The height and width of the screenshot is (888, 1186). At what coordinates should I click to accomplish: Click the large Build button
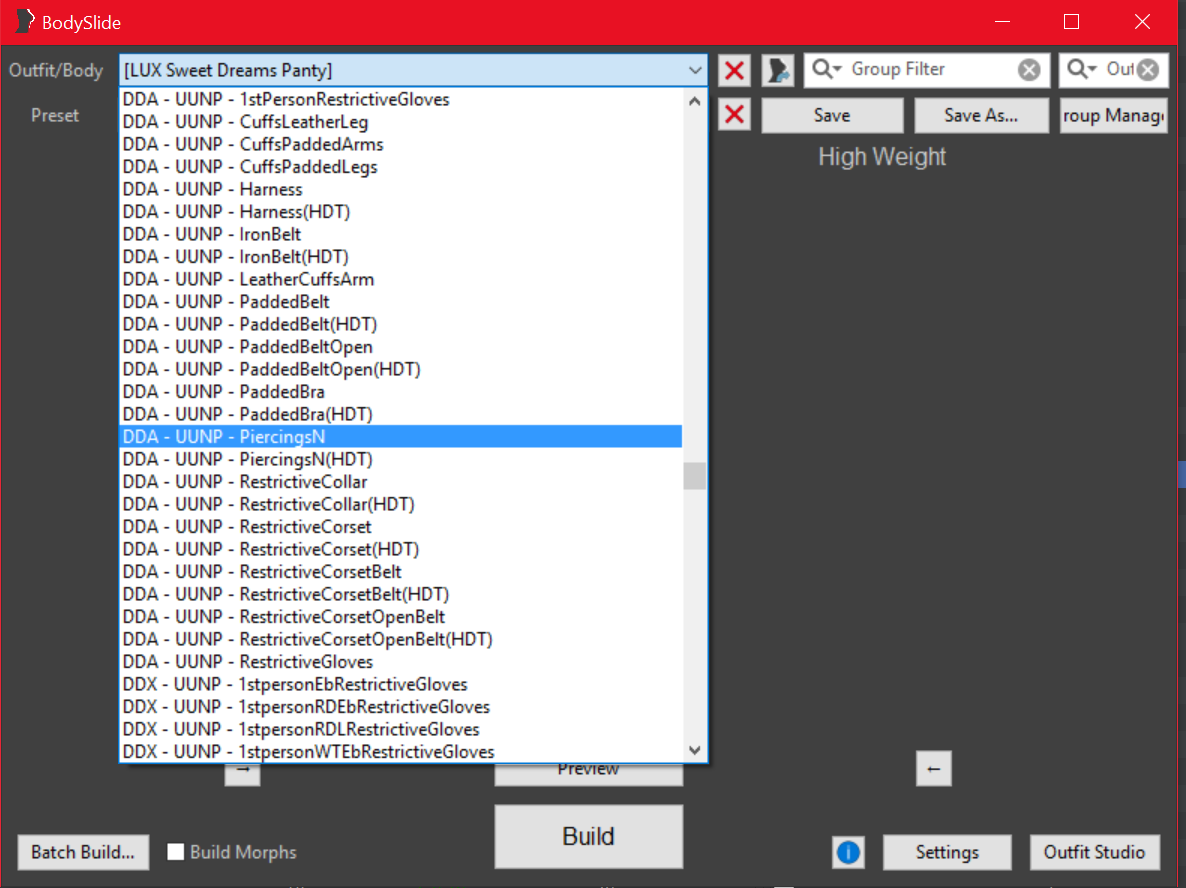(588, 836)
